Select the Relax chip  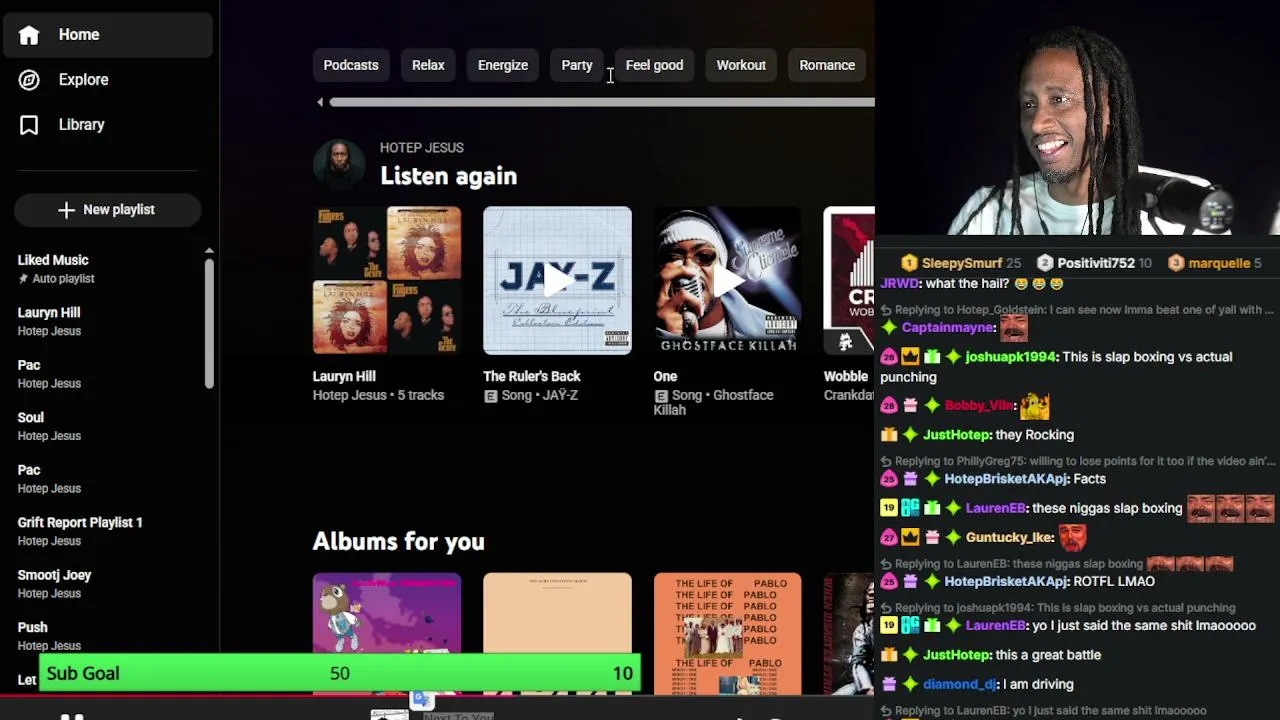click(x=428, y=65)
